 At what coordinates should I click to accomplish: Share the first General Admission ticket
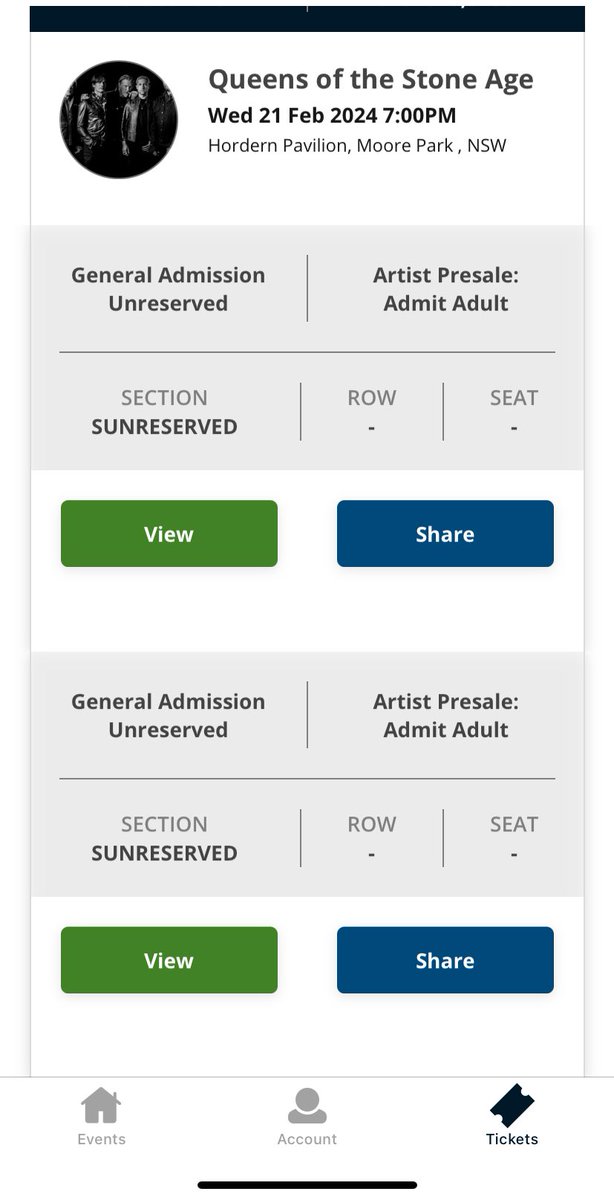[445, 534]
